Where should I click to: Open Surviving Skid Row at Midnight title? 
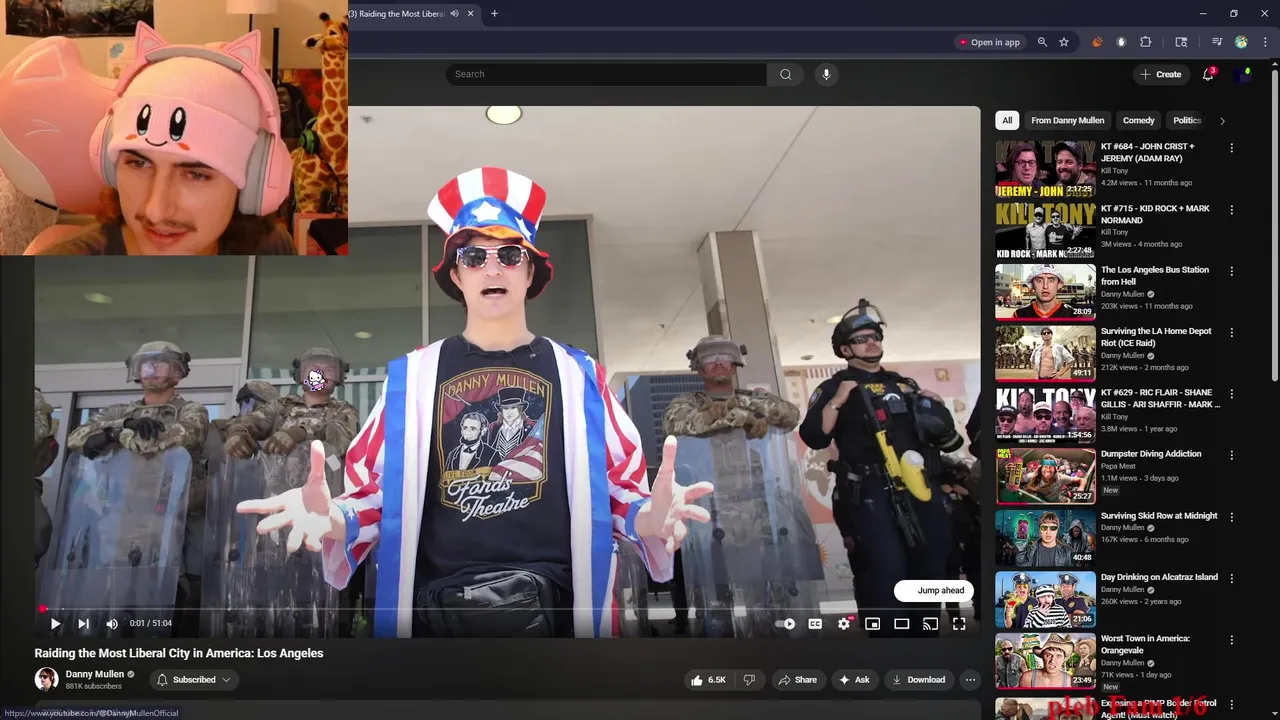1159,516
